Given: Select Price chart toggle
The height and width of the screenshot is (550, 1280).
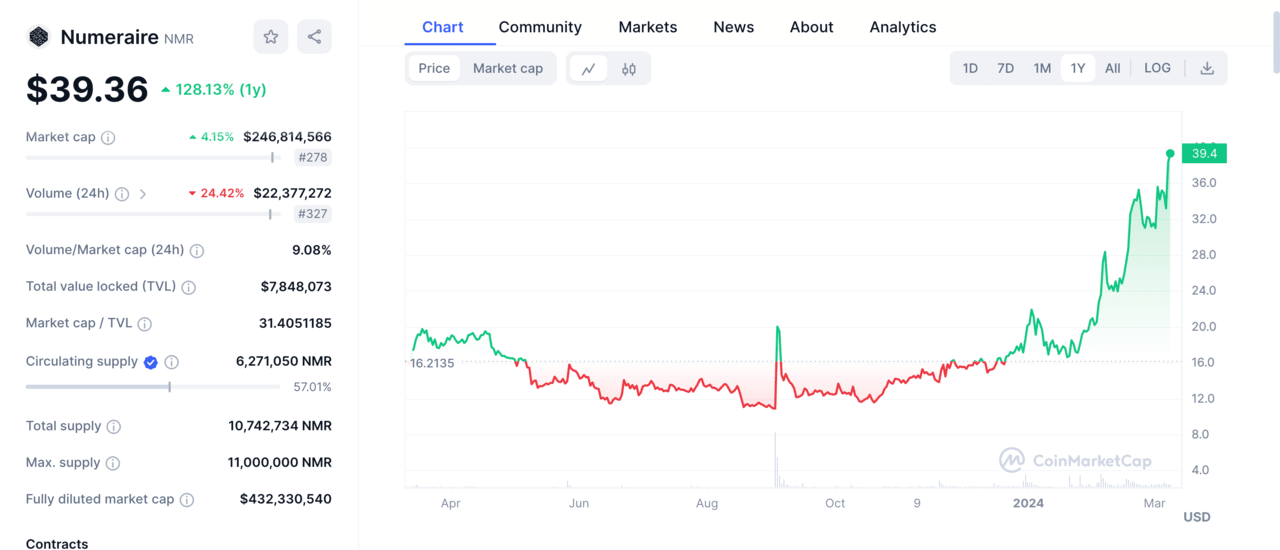Looking at the screenshot, I should coord(434,68).
